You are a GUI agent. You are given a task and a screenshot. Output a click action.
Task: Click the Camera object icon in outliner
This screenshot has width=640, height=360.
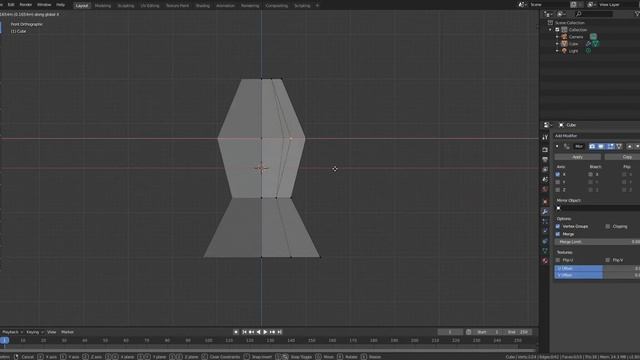(x=564, y=37)
